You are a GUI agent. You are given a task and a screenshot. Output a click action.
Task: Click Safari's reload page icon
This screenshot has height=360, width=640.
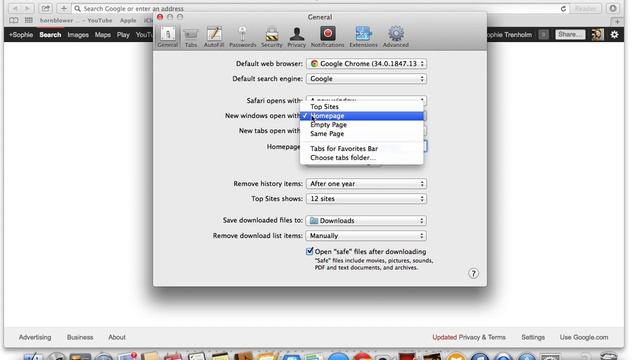tap(563, 9)
